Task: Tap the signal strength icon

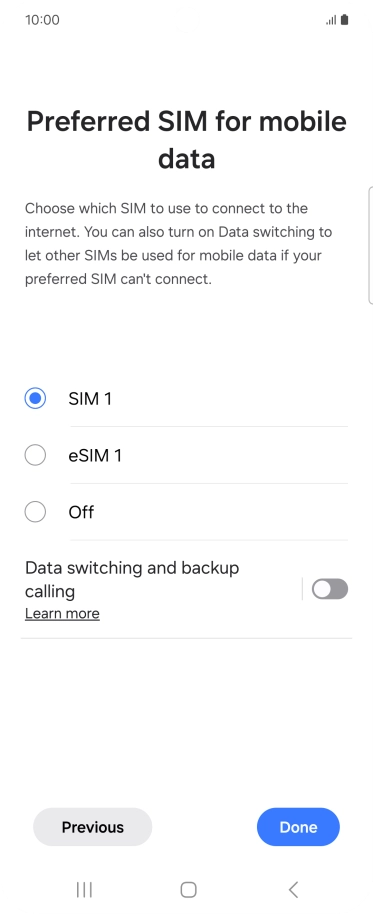Action: click(331, 20)
